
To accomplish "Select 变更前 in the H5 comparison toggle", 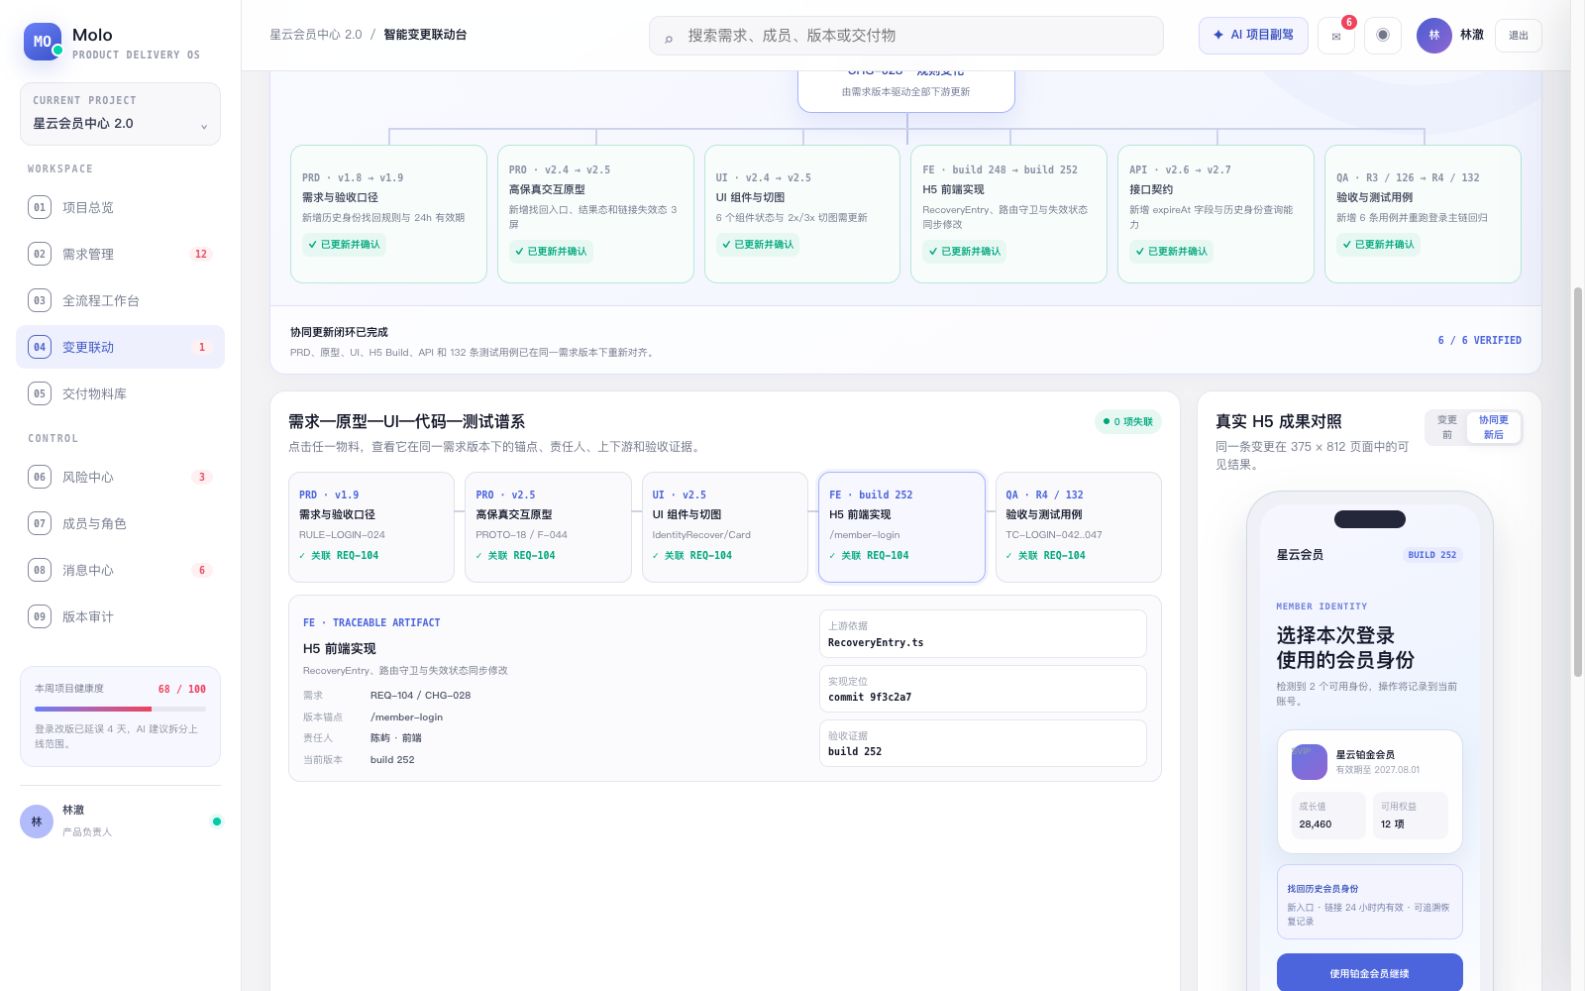I will [x=1446, y=427].
